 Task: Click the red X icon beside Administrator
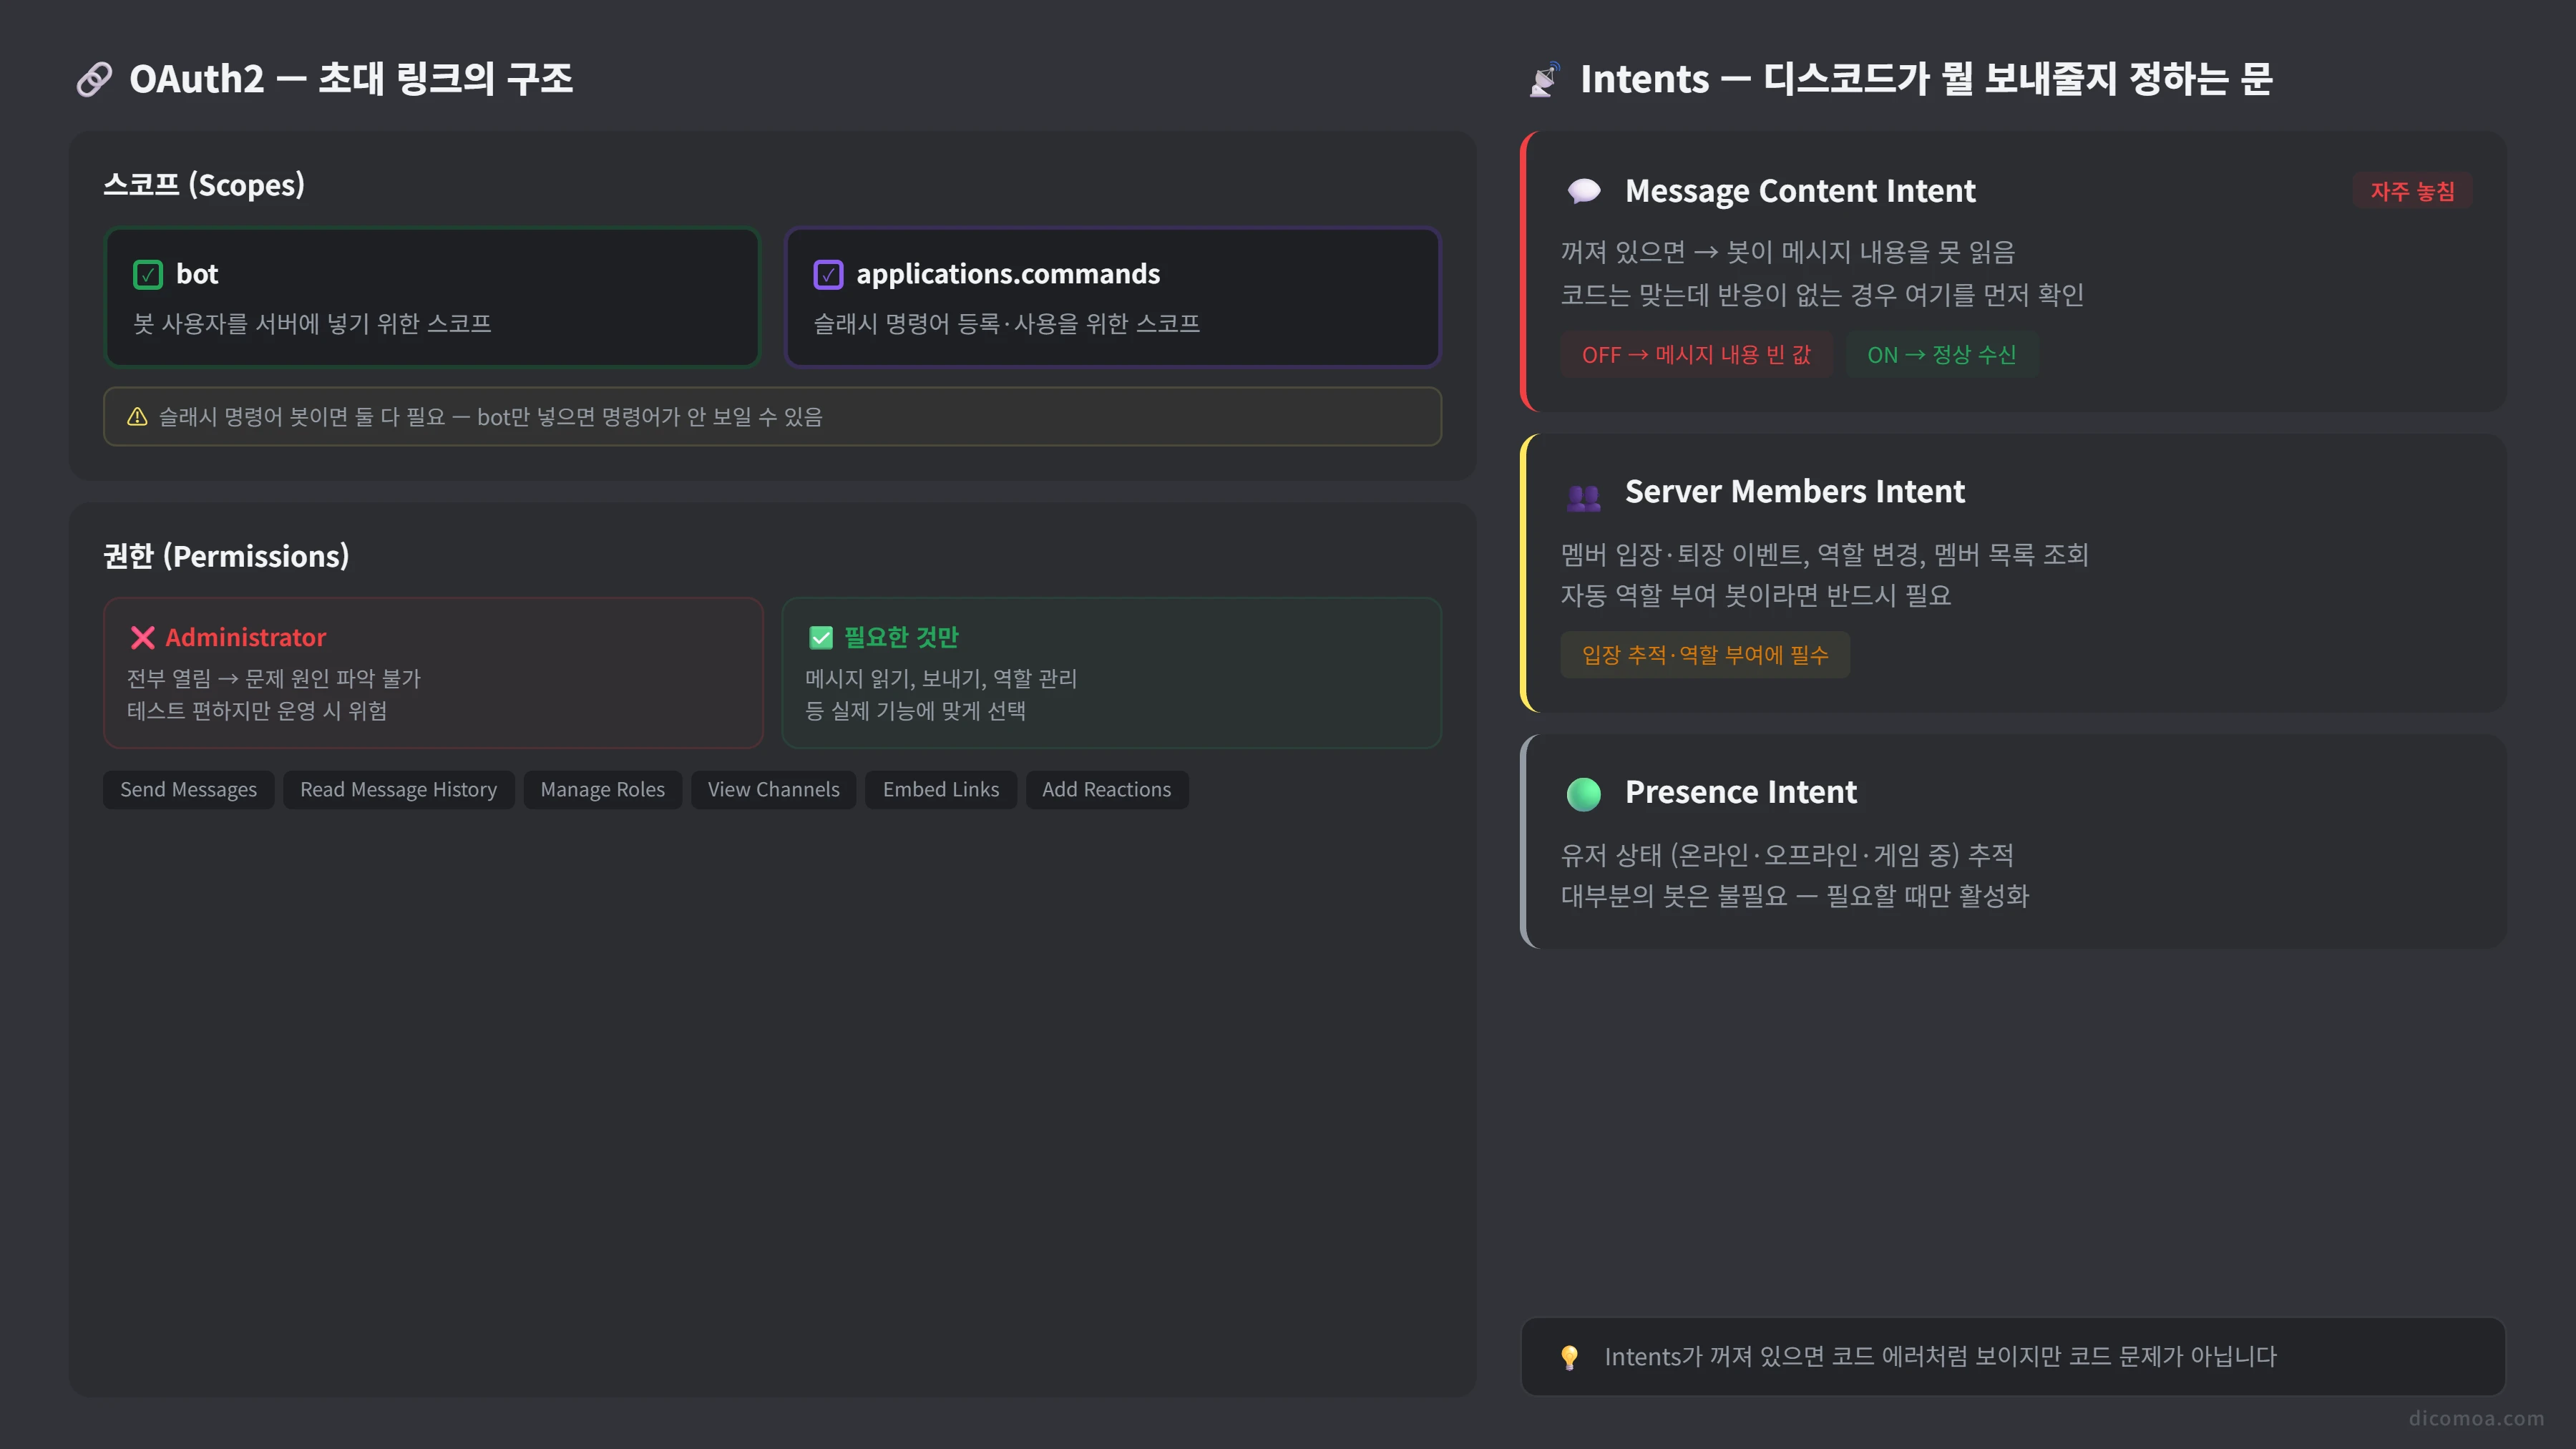(142, 637)
